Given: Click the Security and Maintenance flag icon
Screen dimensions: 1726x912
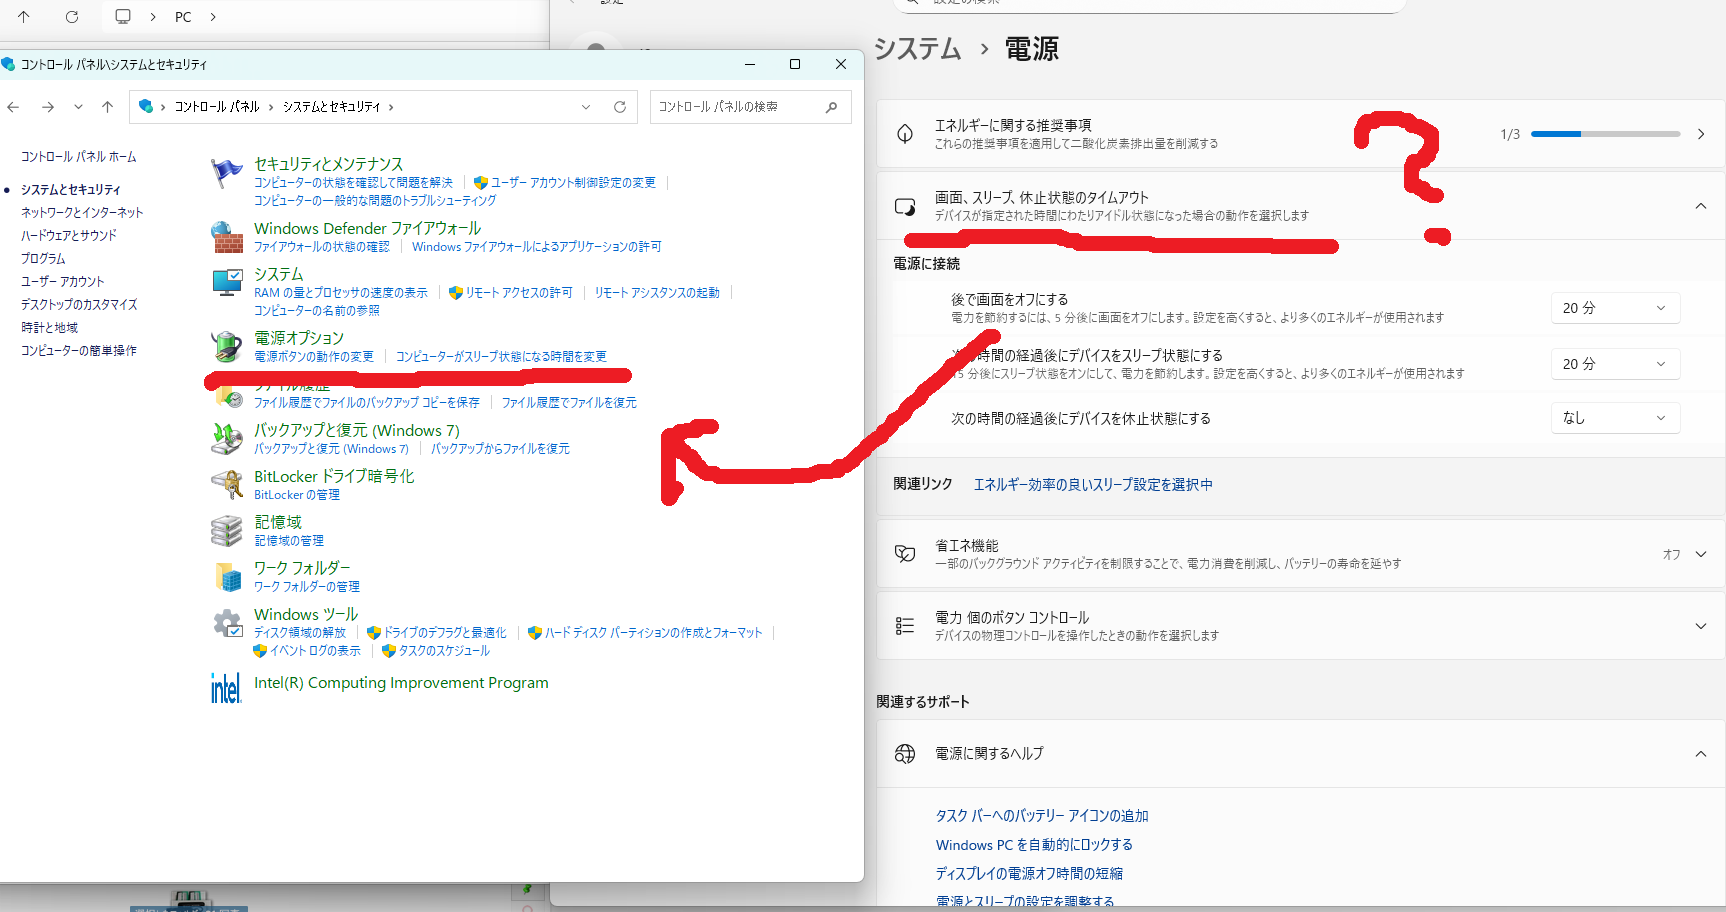Looking at the screenshot, I should (227, 173).
